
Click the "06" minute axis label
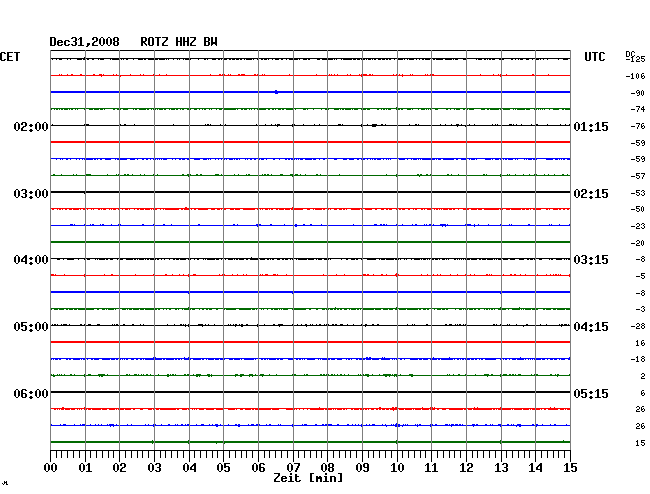(x=258, y=468)
